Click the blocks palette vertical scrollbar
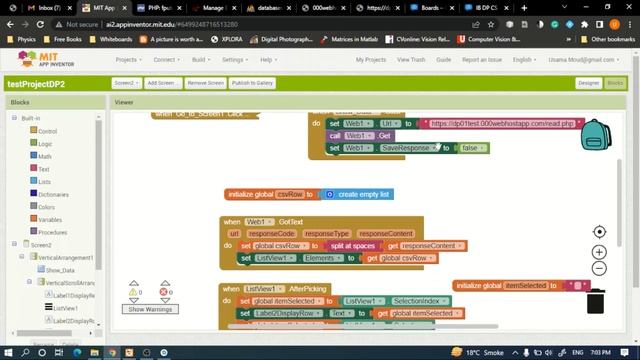 coord(98,195)
